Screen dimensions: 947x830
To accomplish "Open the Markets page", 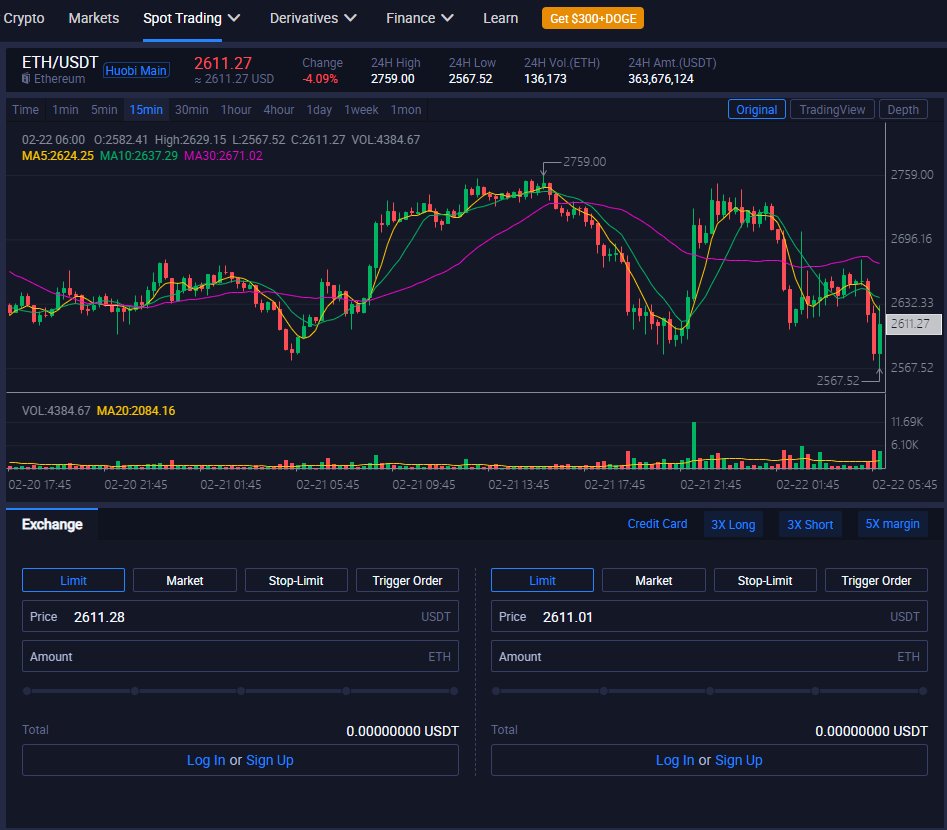I will 93,18.
